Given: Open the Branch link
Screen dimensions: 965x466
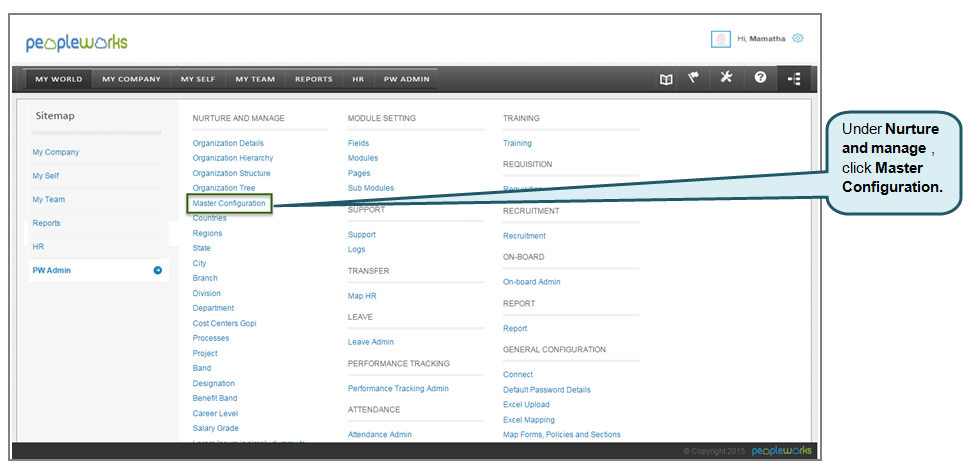Looking at the screenshot, I should pos(205,278).
